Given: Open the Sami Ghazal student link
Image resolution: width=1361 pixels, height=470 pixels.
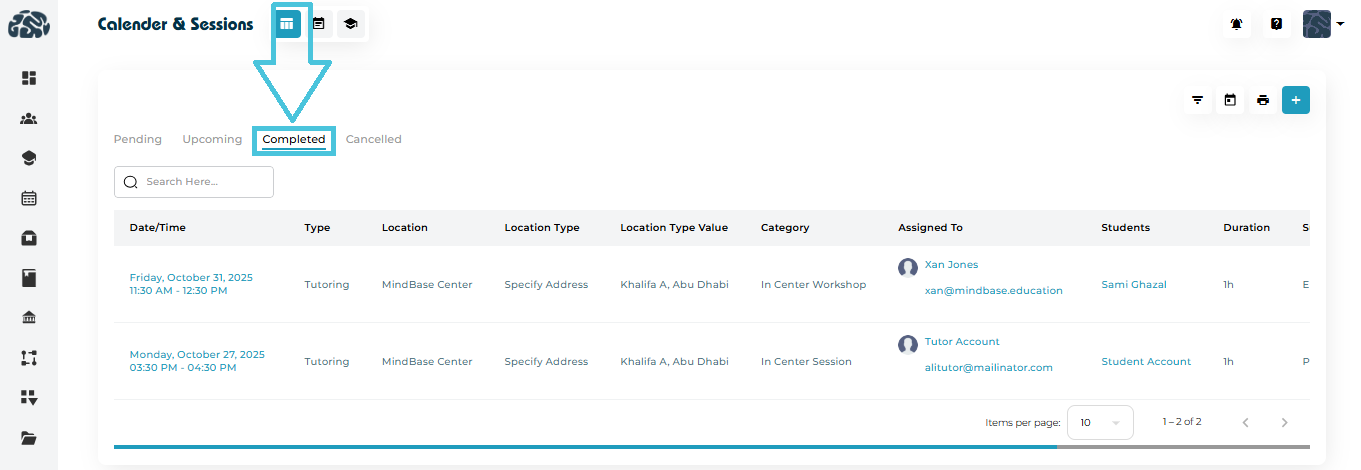Looking at the screenshot, I should tap(1134, 285).
